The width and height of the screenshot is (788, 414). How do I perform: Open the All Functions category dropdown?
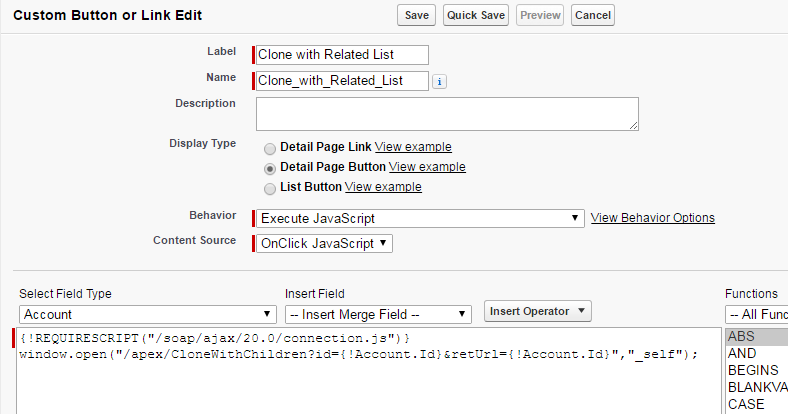756,314
